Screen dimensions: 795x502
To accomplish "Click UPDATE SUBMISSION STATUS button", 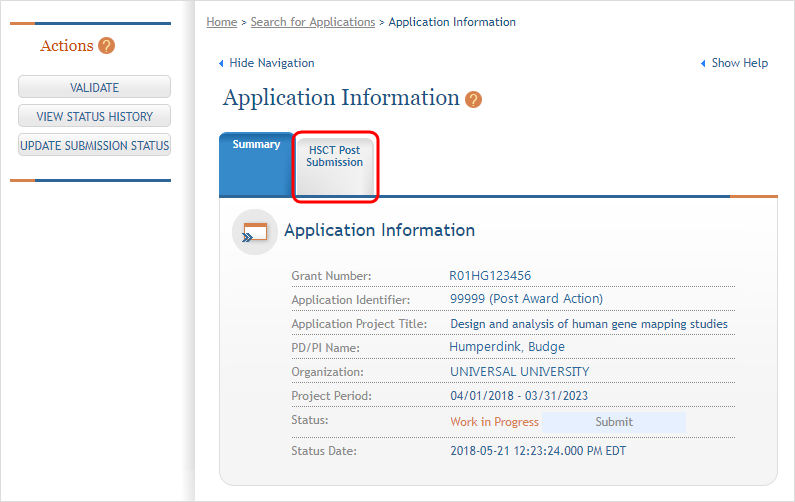I will point(94,145).
